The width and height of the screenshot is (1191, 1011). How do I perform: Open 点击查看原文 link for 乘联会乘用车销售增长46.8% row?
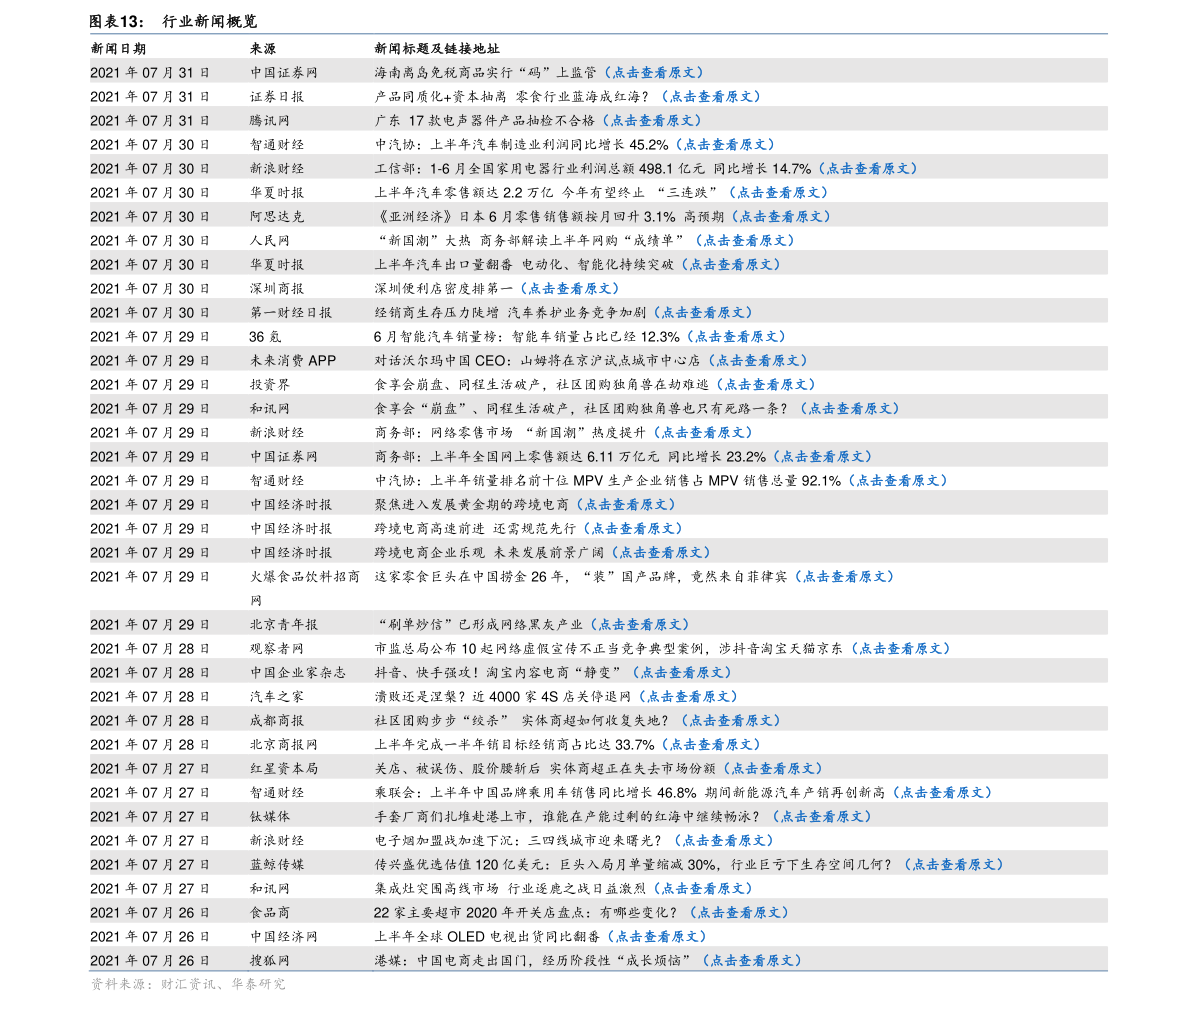tap(943, 793)
